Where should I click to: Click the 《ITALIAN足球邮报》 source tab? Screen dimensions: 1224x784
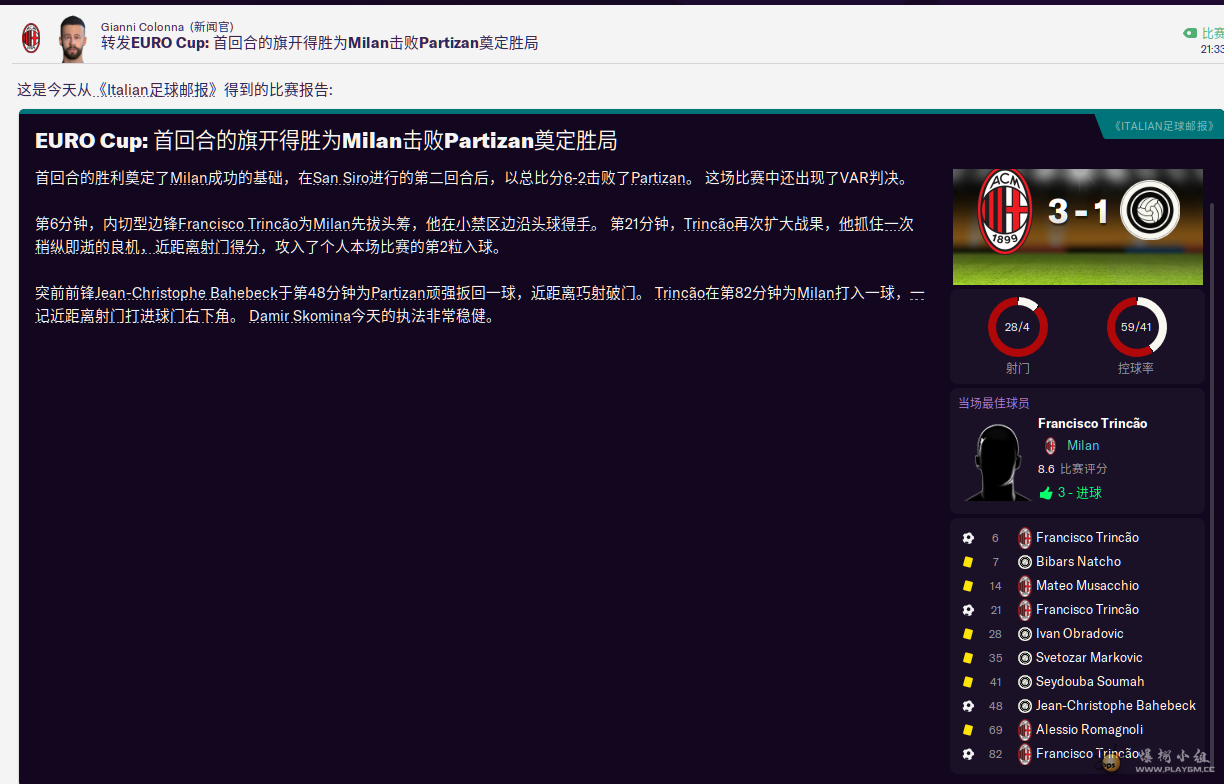click(x=1162, y=126)
